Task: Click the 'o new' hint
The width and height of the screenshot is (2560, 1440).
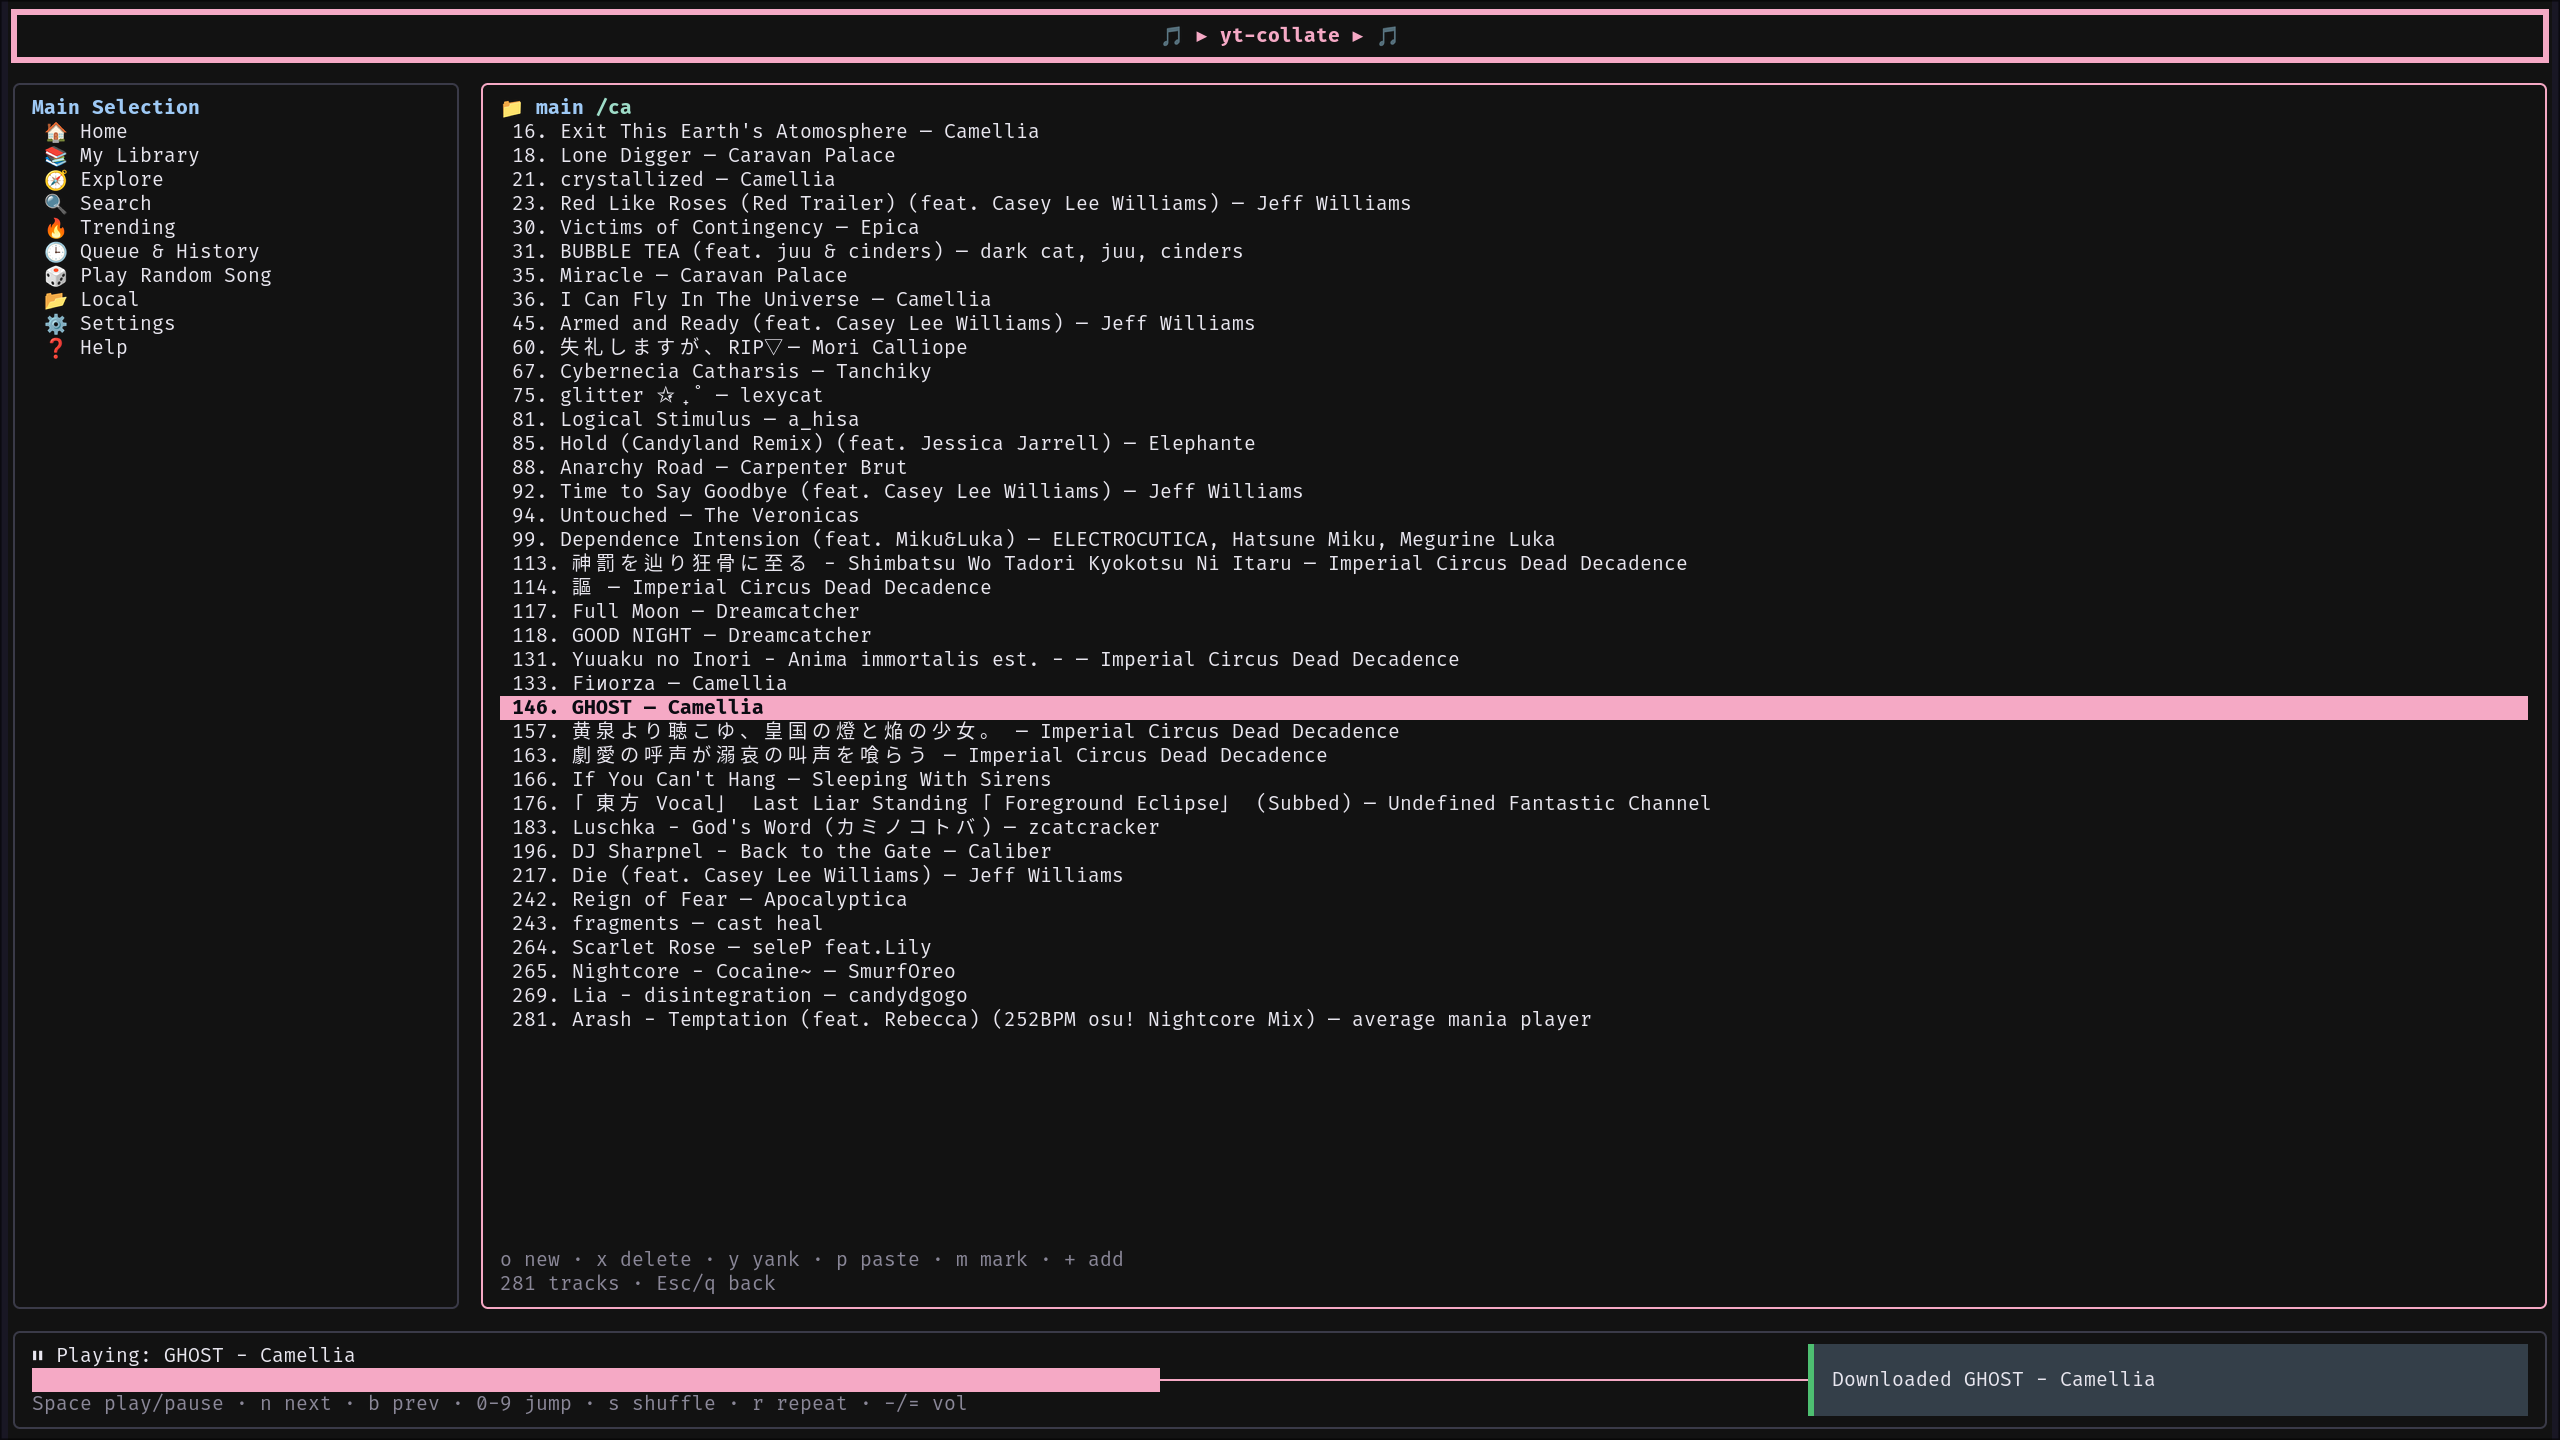Action: tap(530, 1260)
